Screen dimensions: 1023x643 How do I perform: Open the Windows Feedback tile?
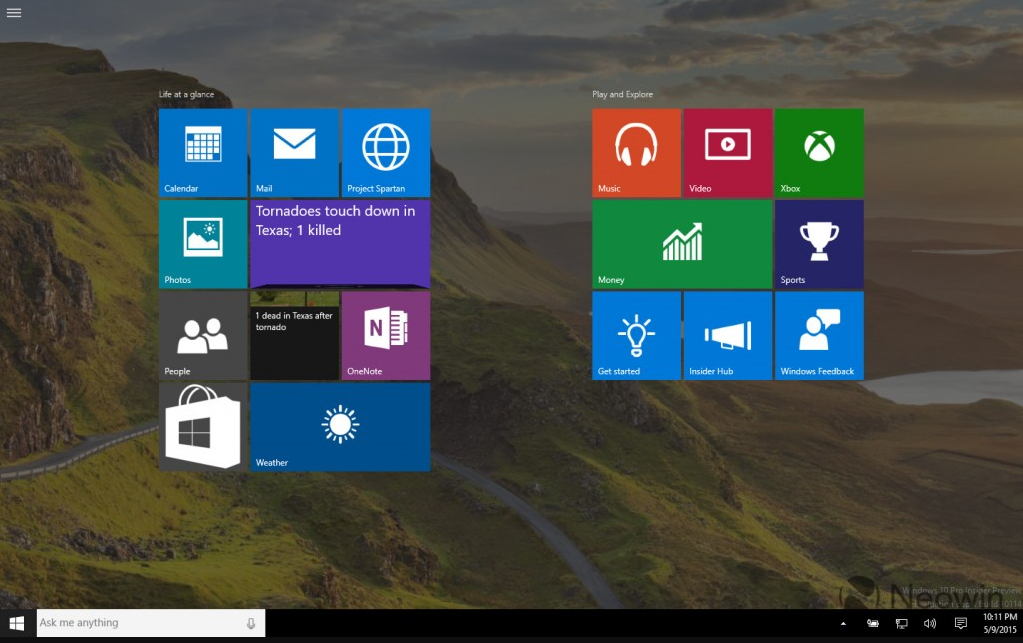click(819, 335)
